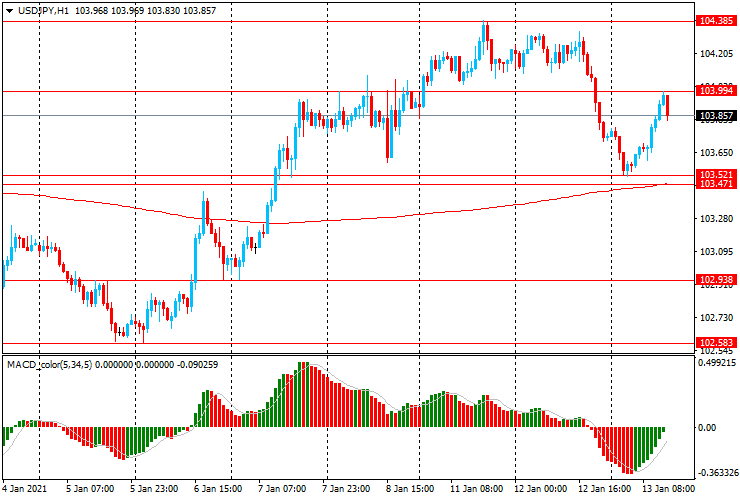The image size is (740, 500).
Task: Click the USDJPY,H1 chart title
Action: pyautogui.click(x=43, y=10)
